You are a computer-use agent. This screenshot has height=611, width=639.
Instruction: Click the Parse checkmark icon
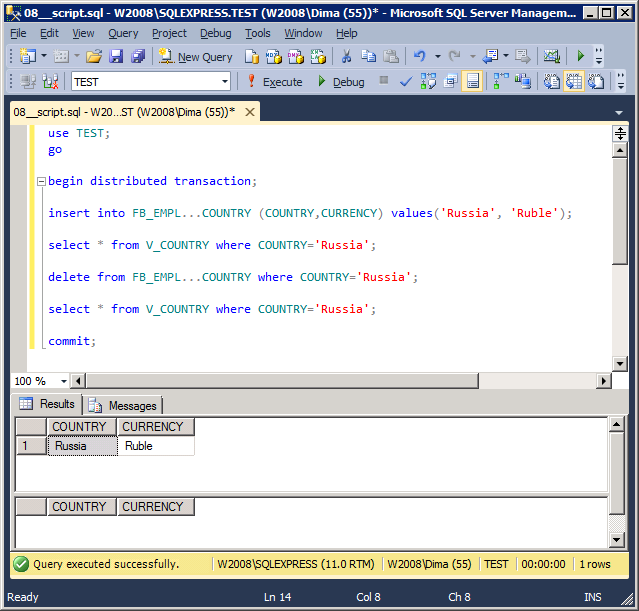point(406,81)
